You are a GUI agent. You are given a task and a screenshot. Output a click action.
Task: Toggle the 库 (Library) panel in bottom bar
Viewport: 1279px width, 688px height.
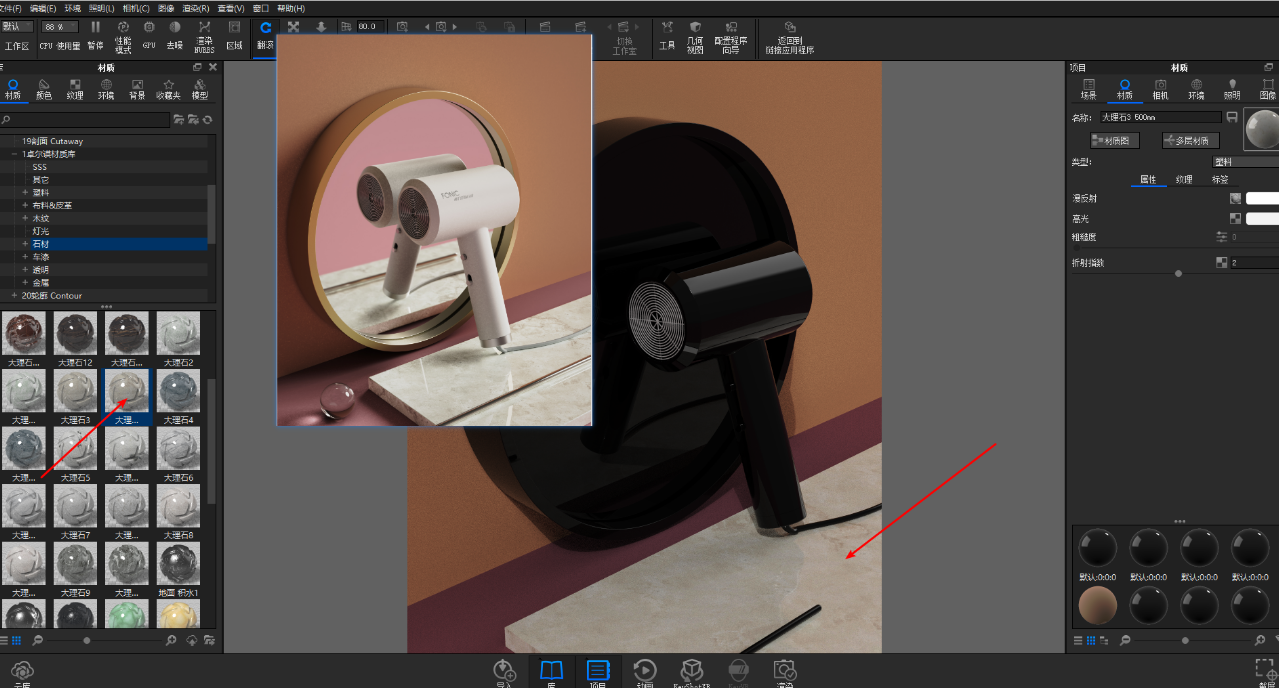pos(551,671)
